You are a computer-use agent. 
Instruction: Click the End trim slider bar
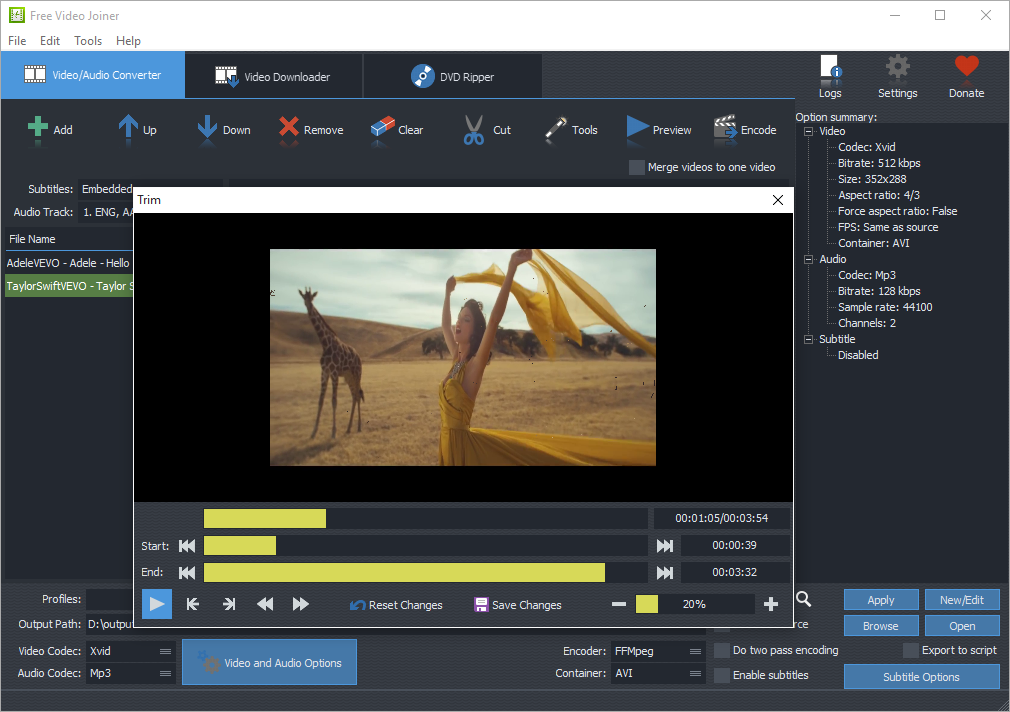(x=425, y=572)
